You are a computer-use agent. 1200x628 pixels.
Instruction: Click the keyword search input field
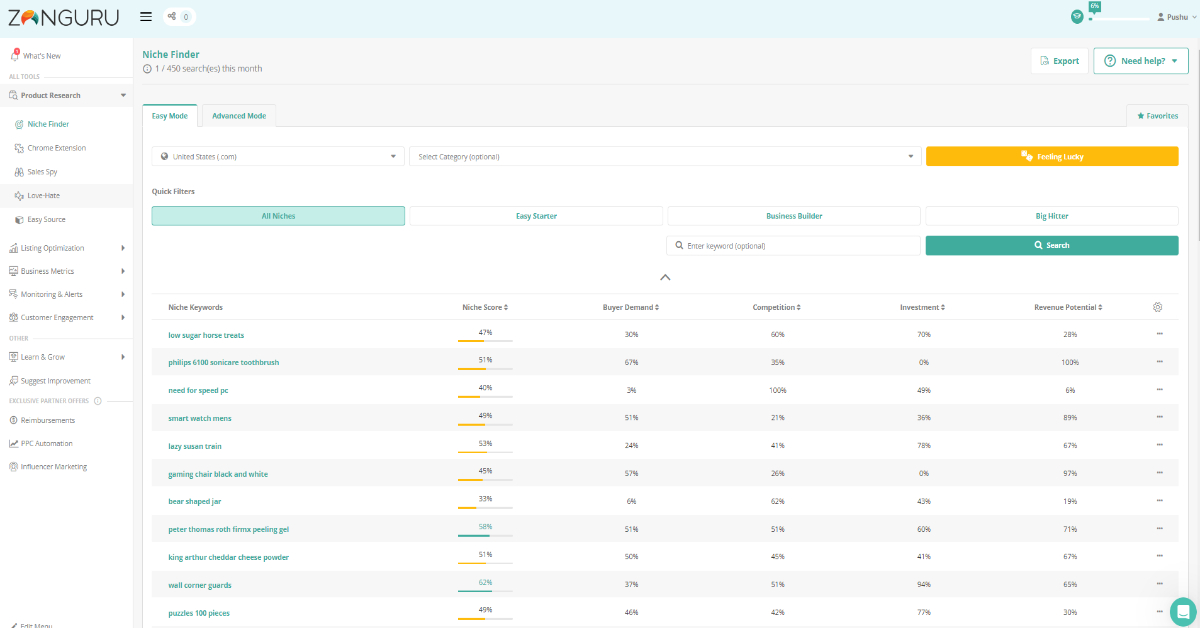pyautogui.click(x=793, y=245)
